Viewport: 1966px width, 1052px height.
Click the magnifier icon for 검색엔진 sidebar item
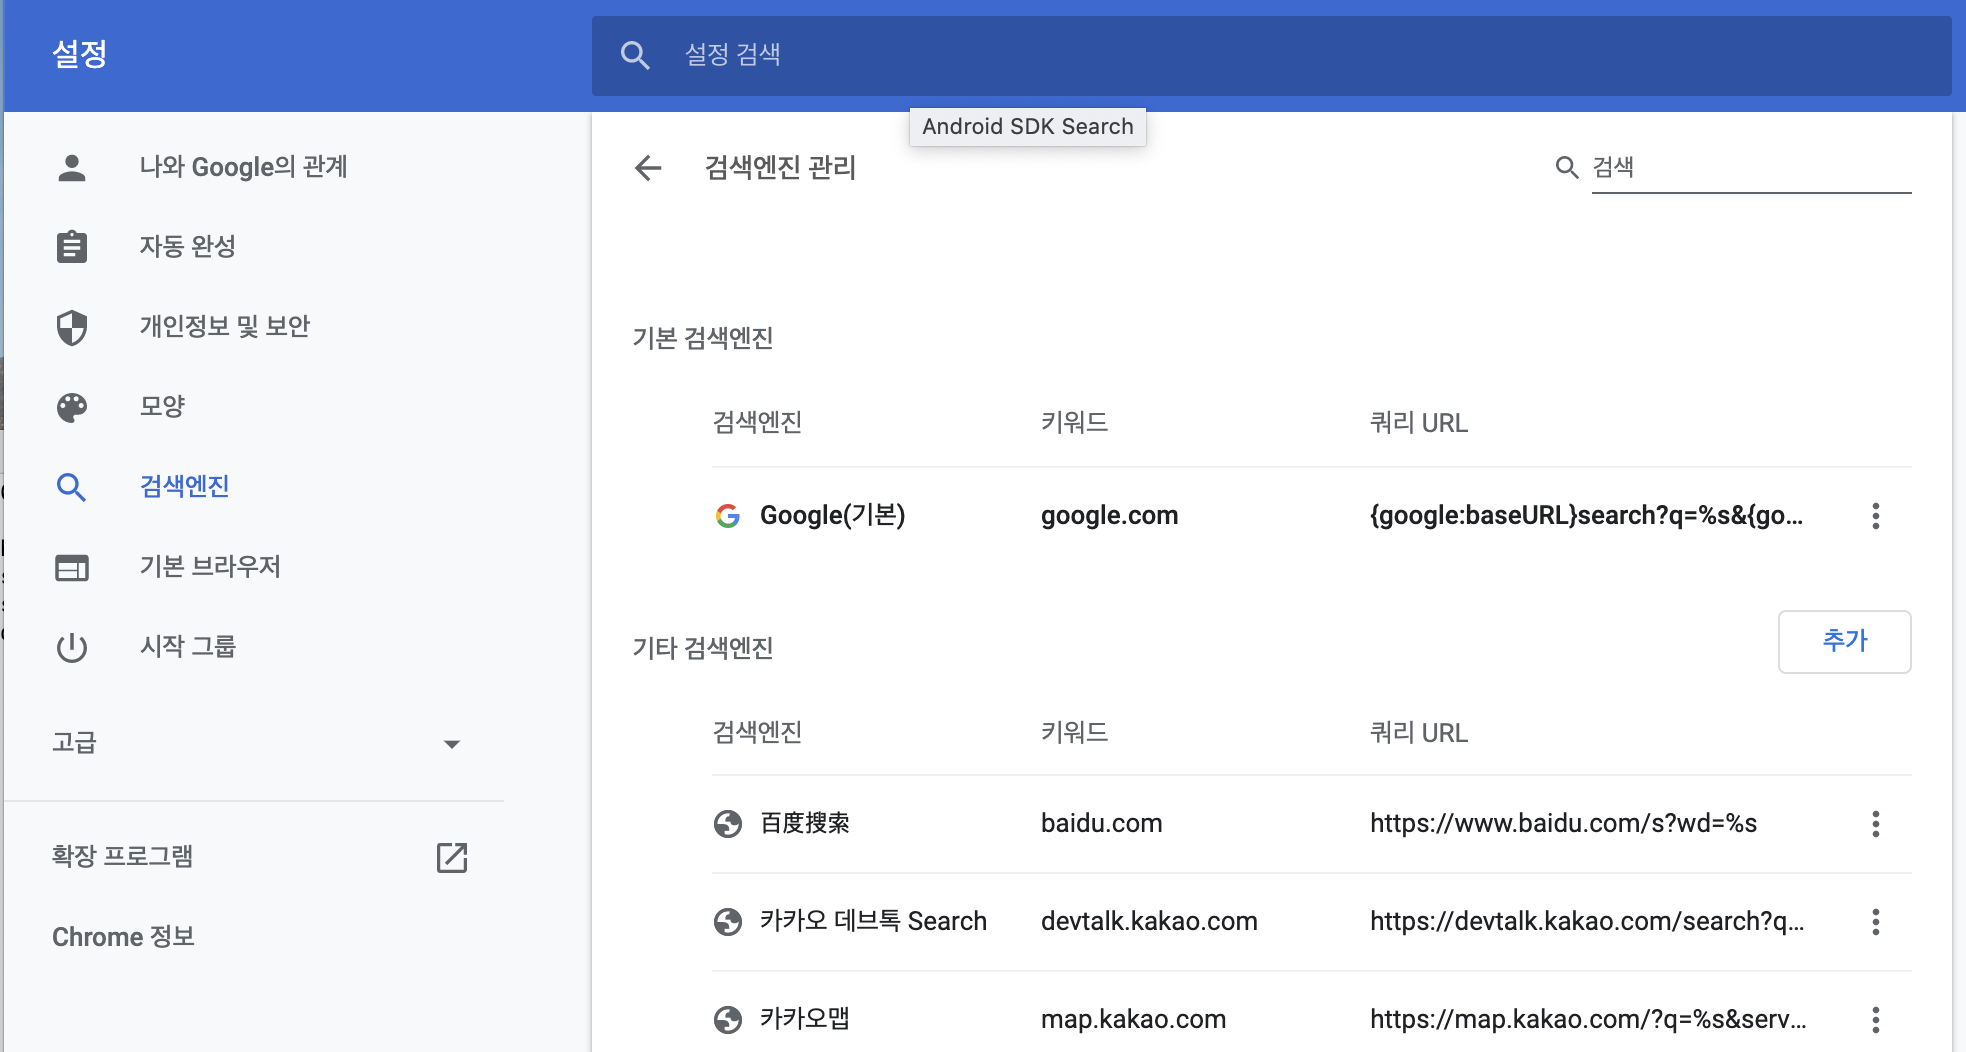click(72, 487)
